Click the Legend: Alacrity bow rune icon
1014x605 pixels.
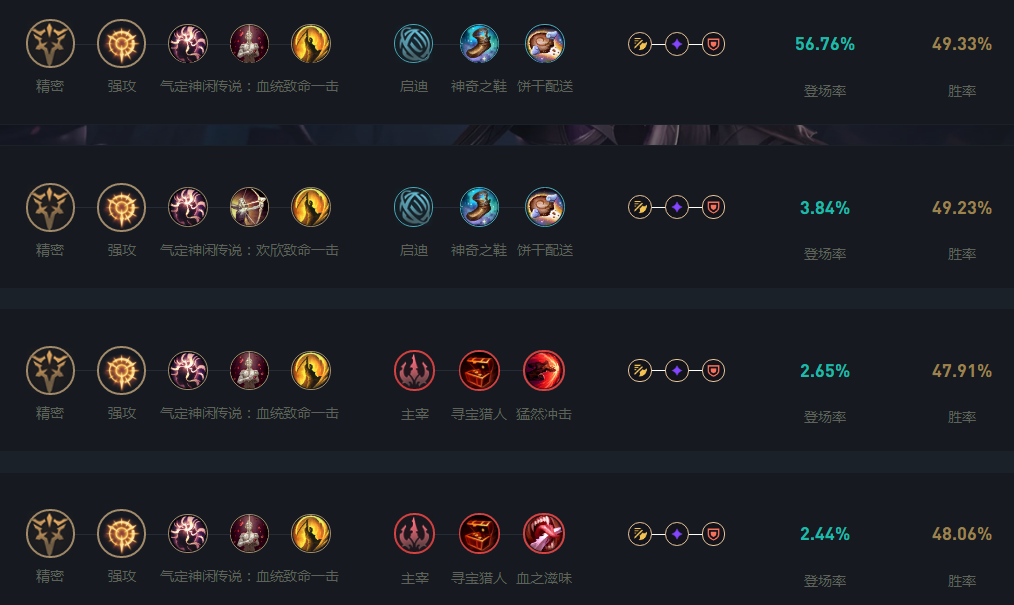249,207
